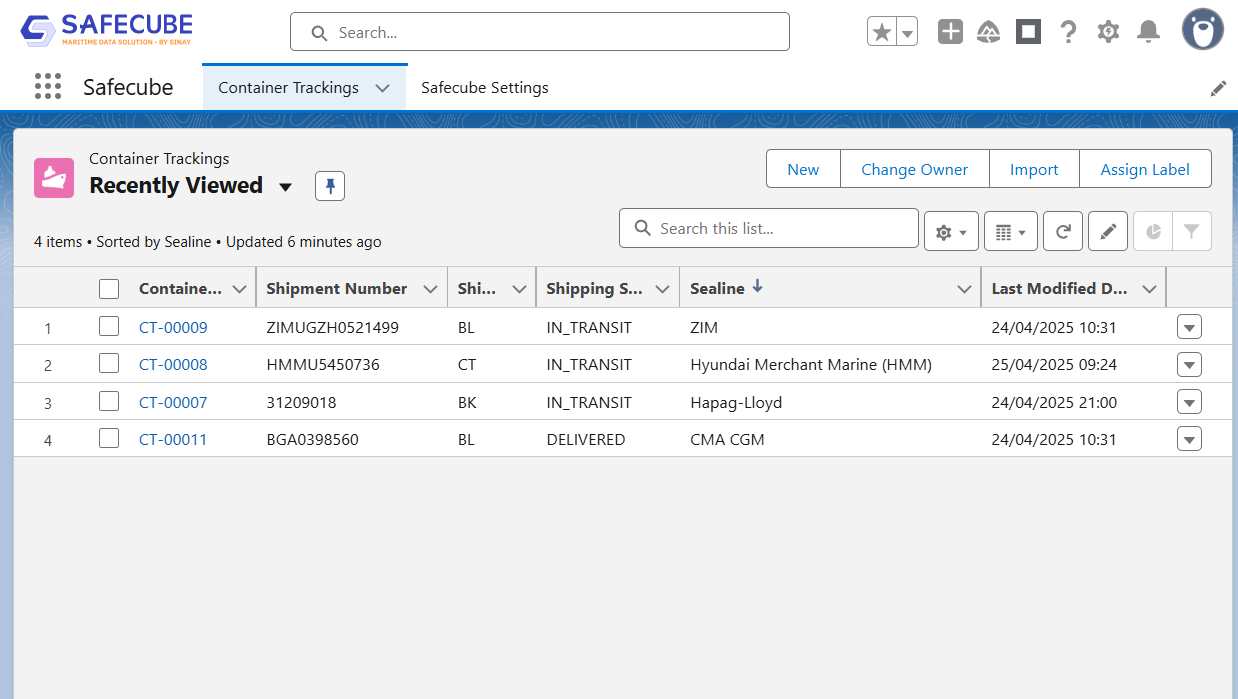Select all rows checkbox in header
This screenshot has width=1238, height=699.
pyautogui.click(x=109, y=289)
